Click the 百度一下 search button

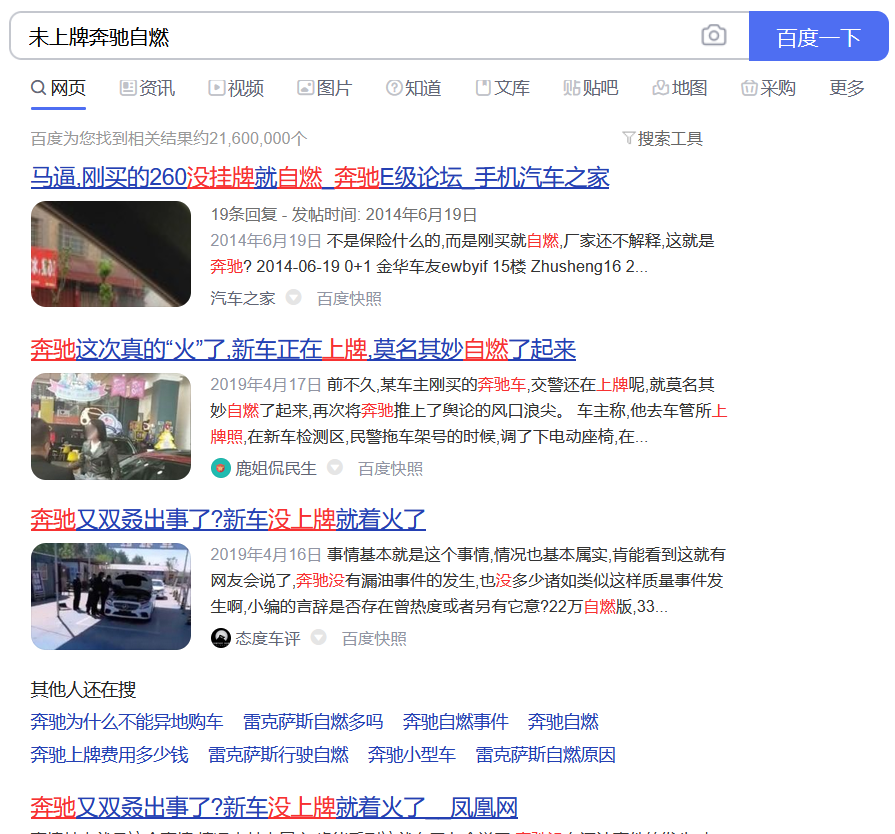point(819,36)
